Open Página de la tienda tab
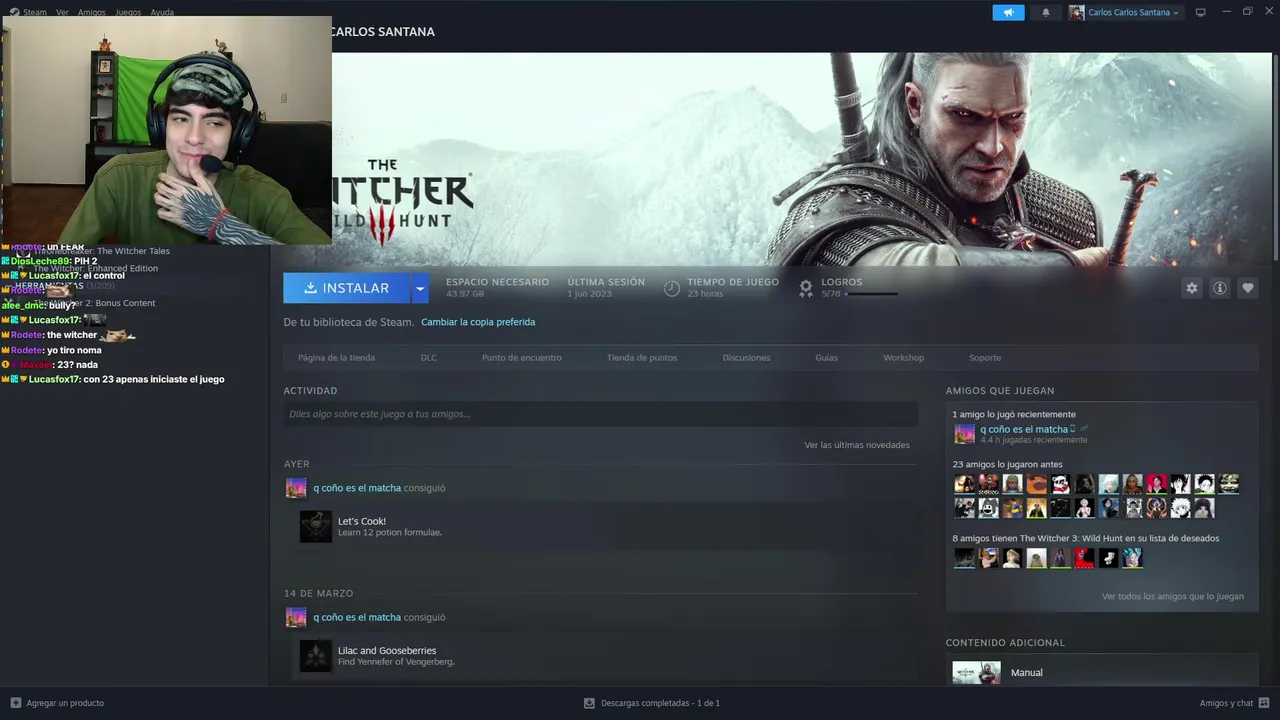Viewport: 1280px width, 720px height. click(336, 357)
